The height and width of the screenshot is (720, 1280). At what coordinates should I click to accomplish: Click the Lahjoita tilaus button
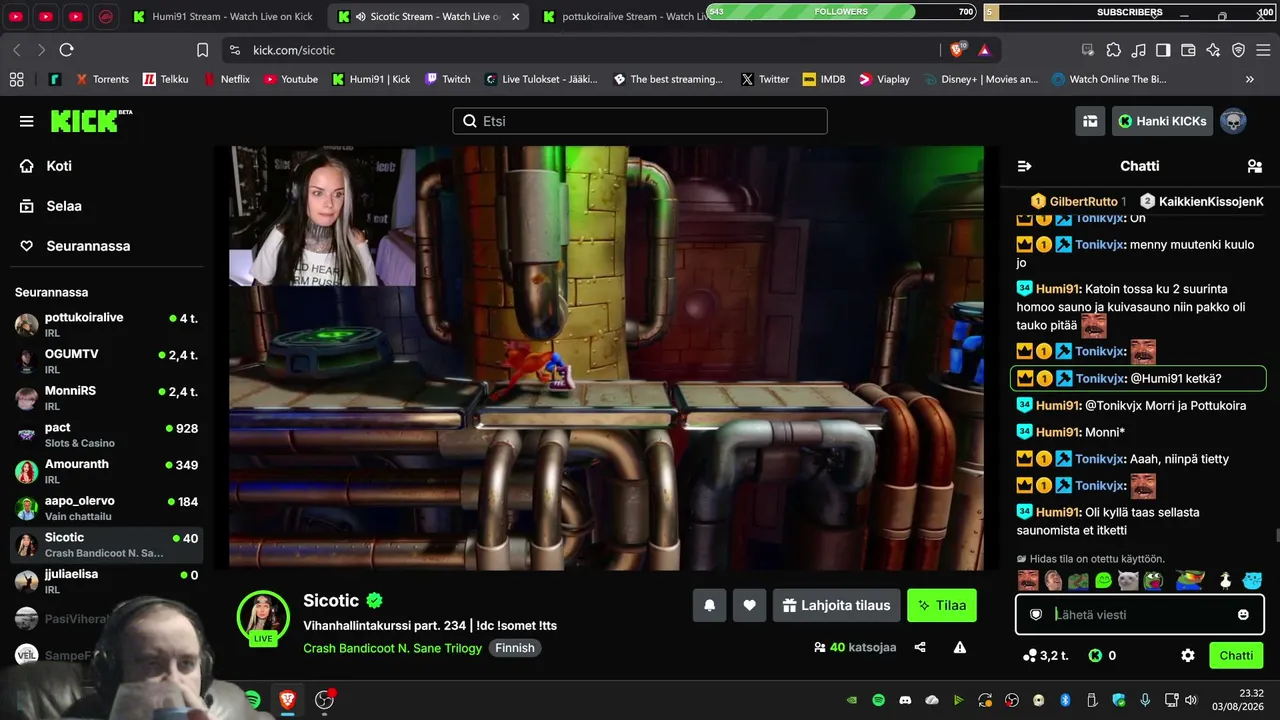click(836, 605)
